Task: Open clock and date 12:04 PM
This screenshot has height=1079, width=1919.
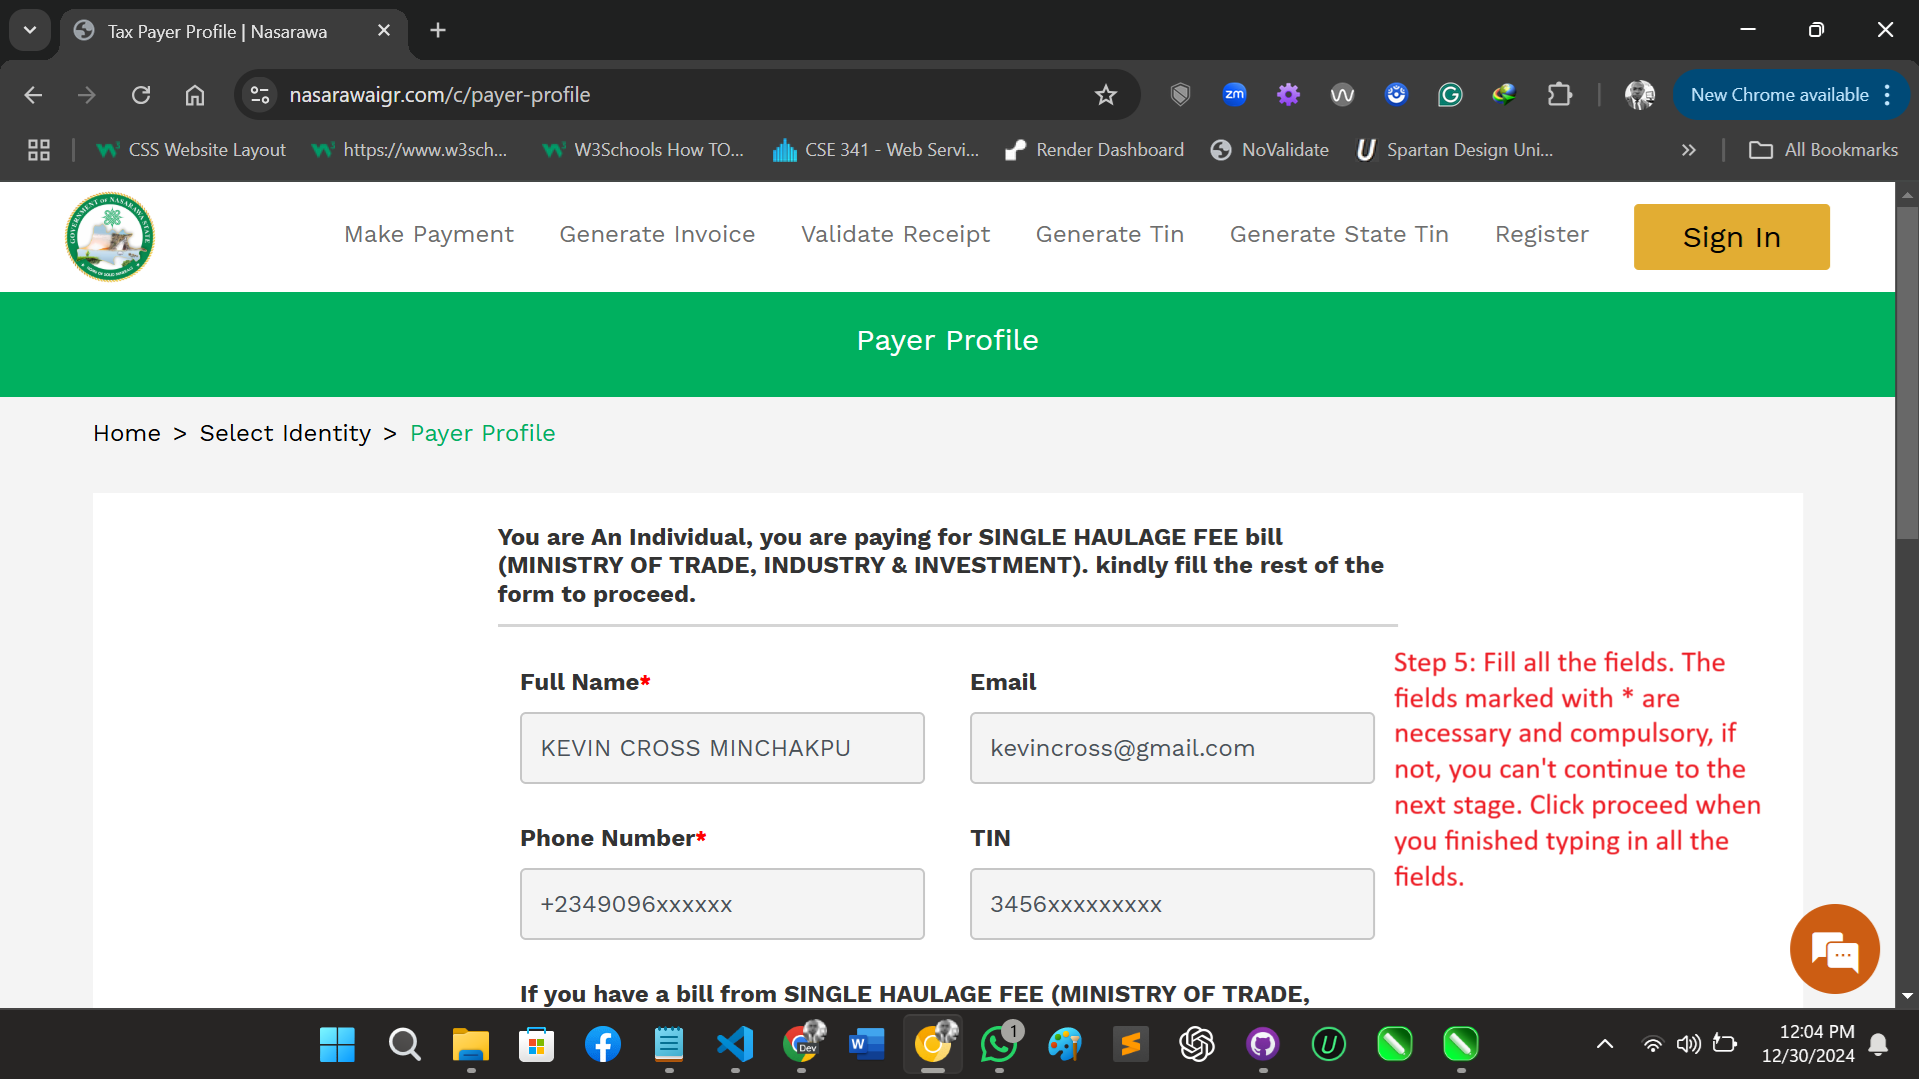Action: coord(1808,1043)
